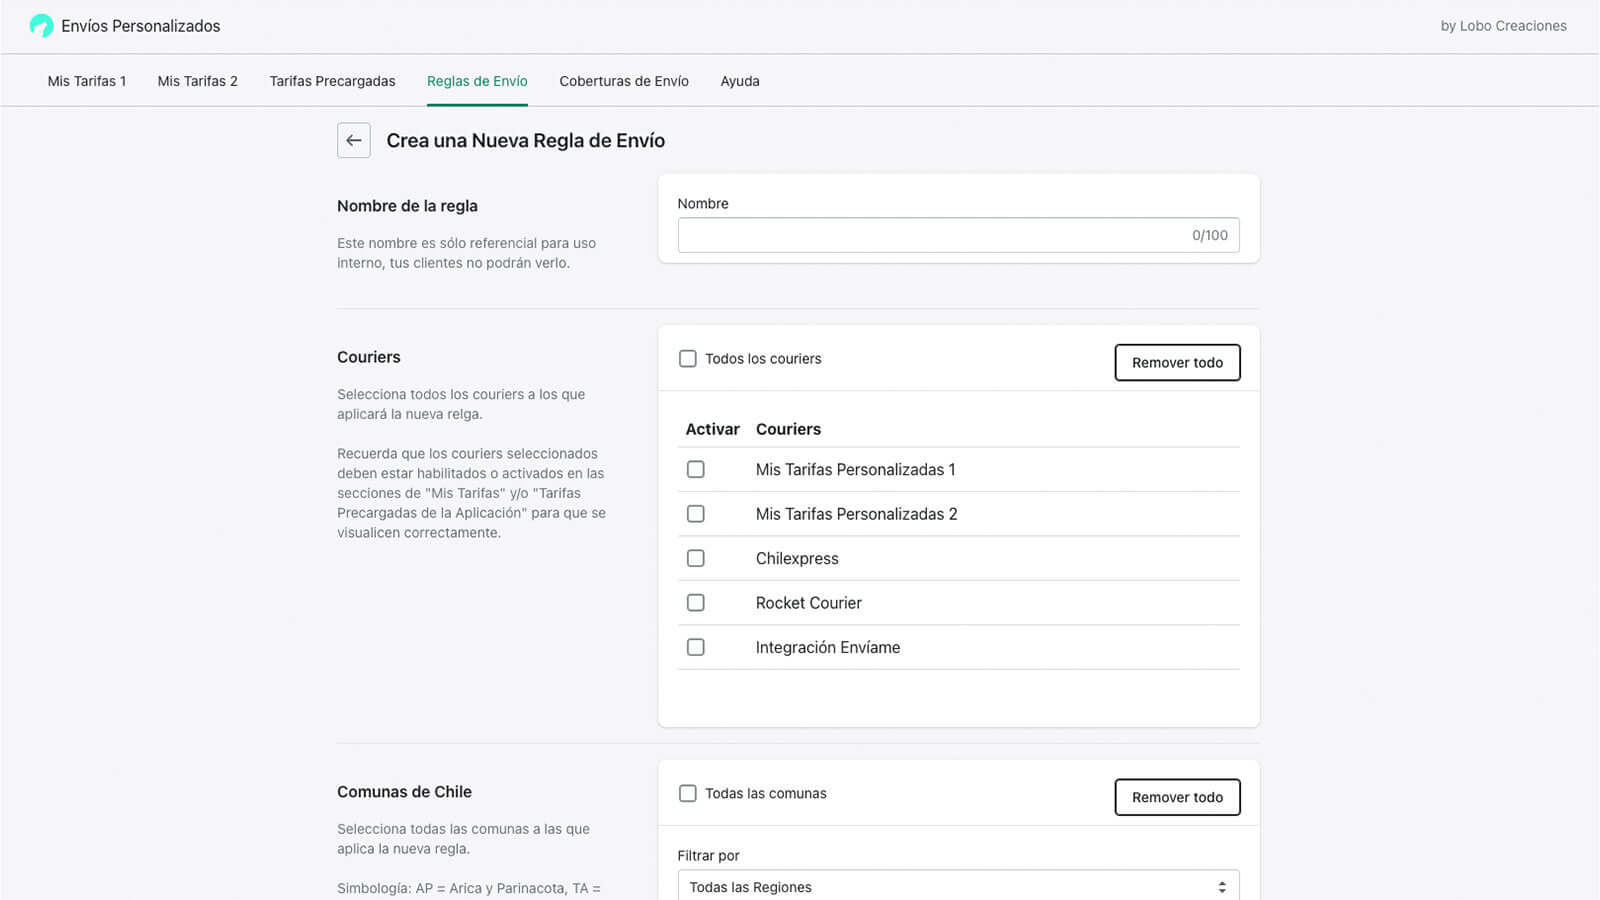Enable the 'Todos los couriers' checkbox
Screen dimensions: 1600x900
(x=688, y=358)
